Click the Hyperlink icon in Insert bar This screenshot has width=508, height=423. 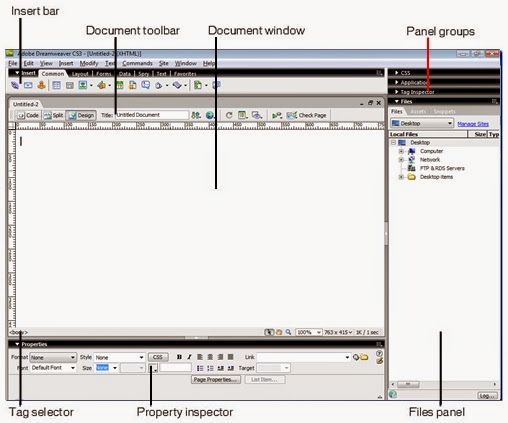[15, 85]
